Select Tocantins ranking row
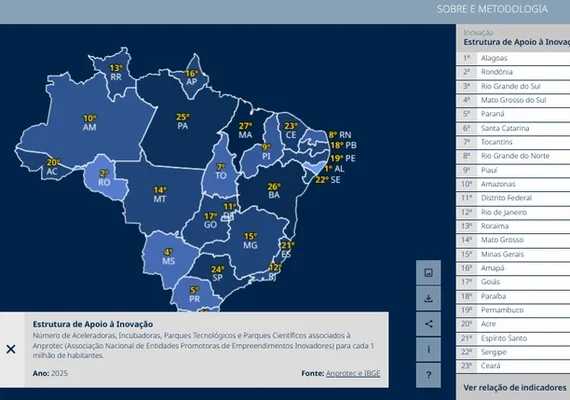Image resolution: width=570 pixels, height=400 pixels. [x=513, y=142]
